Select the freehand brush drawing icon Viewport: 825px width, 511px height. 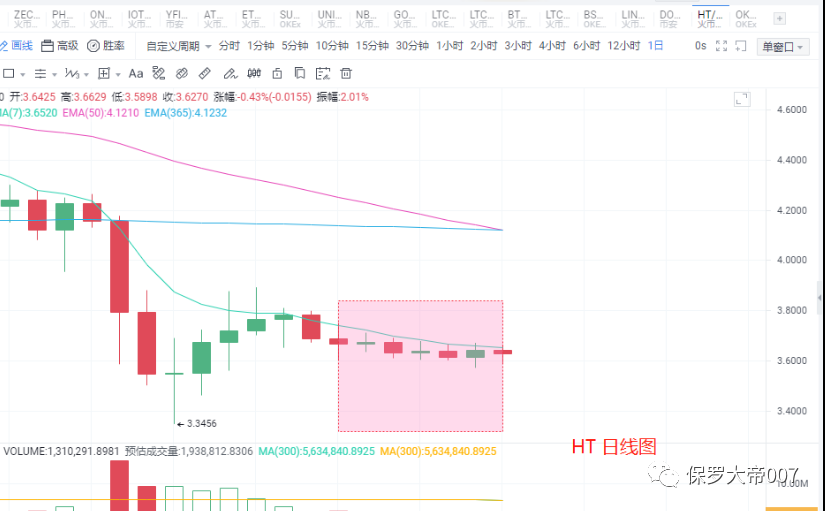[230, 74]
